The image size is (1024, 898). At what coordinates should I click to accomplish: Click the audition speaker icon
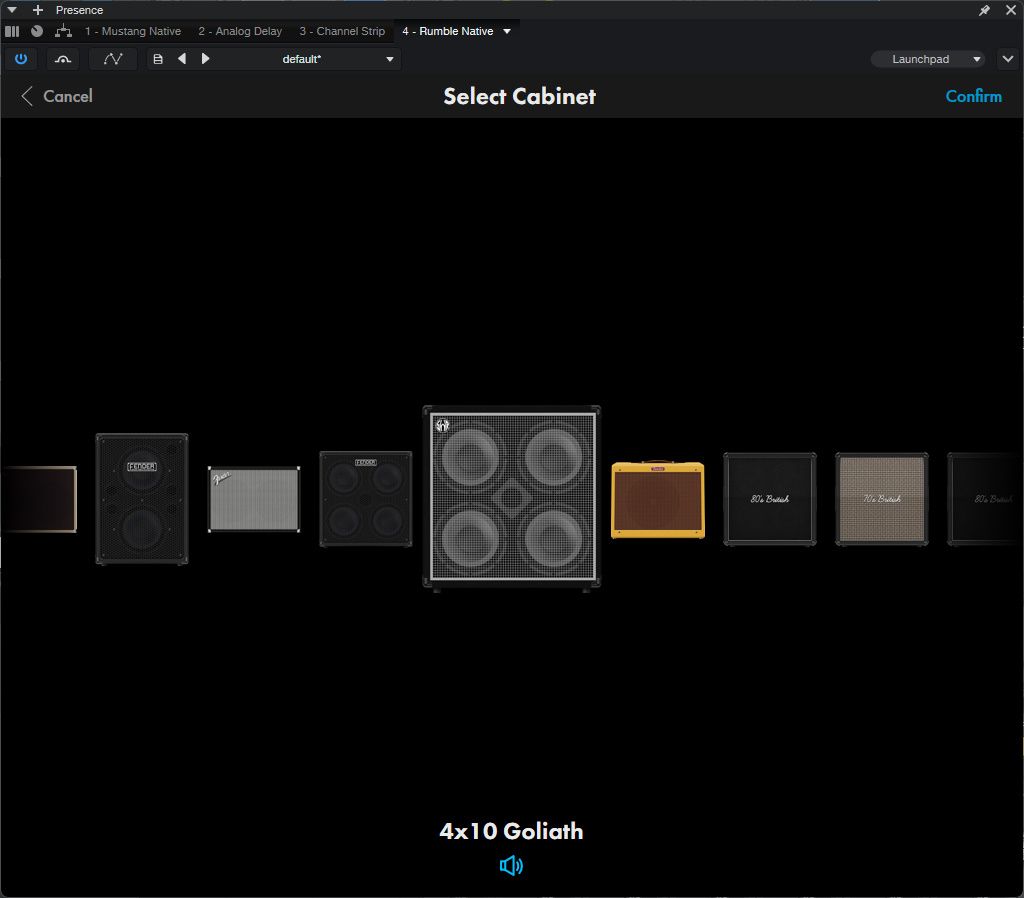(x=511, y=865)
